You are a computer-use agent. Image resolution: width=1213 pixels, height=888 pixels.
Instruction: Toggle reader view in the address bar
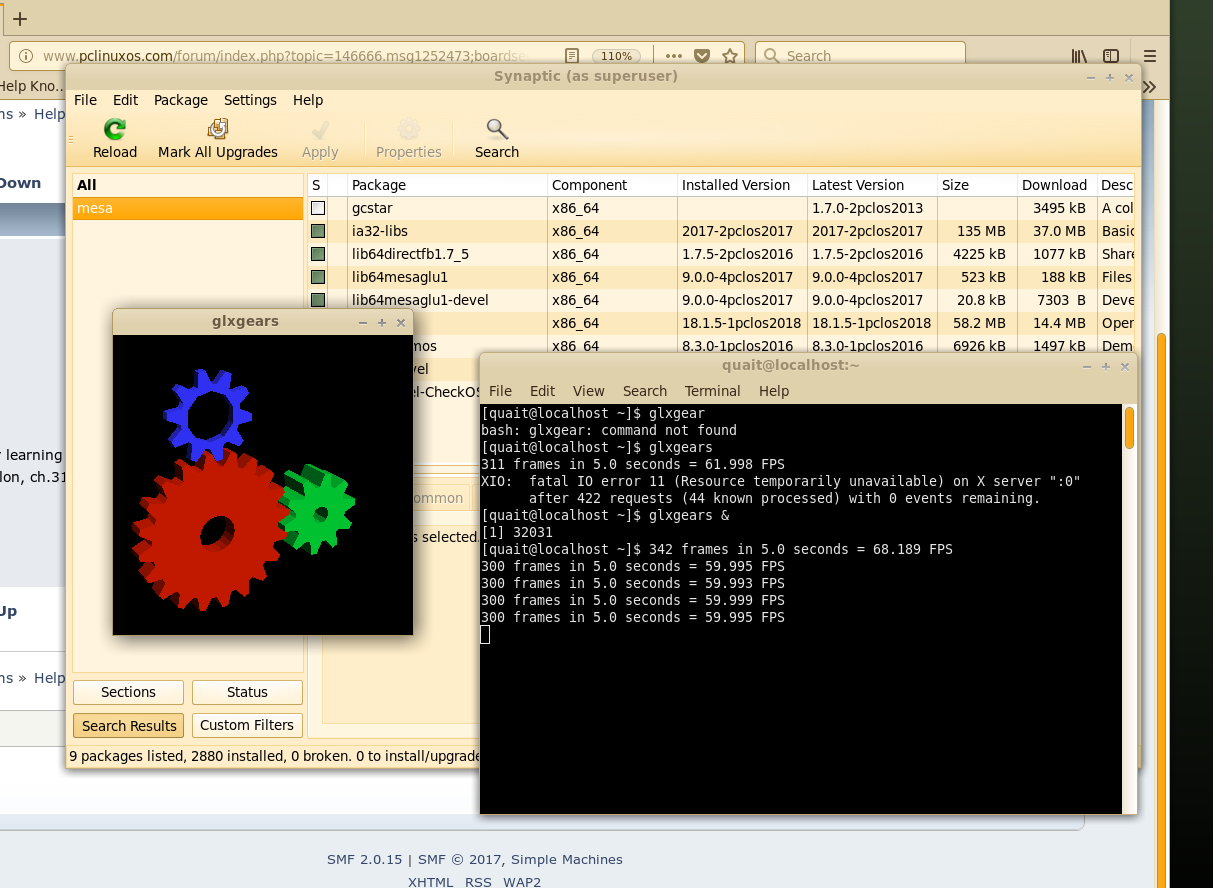(571, 56)
